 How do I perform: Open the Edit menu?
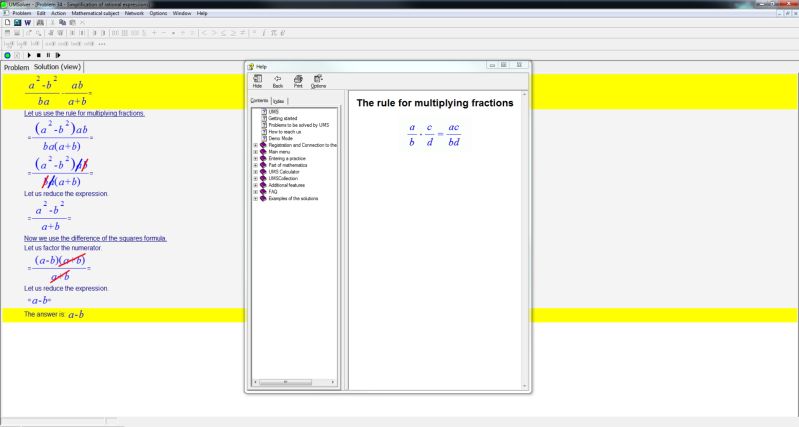pyautogui.click(x=41, y=13)
